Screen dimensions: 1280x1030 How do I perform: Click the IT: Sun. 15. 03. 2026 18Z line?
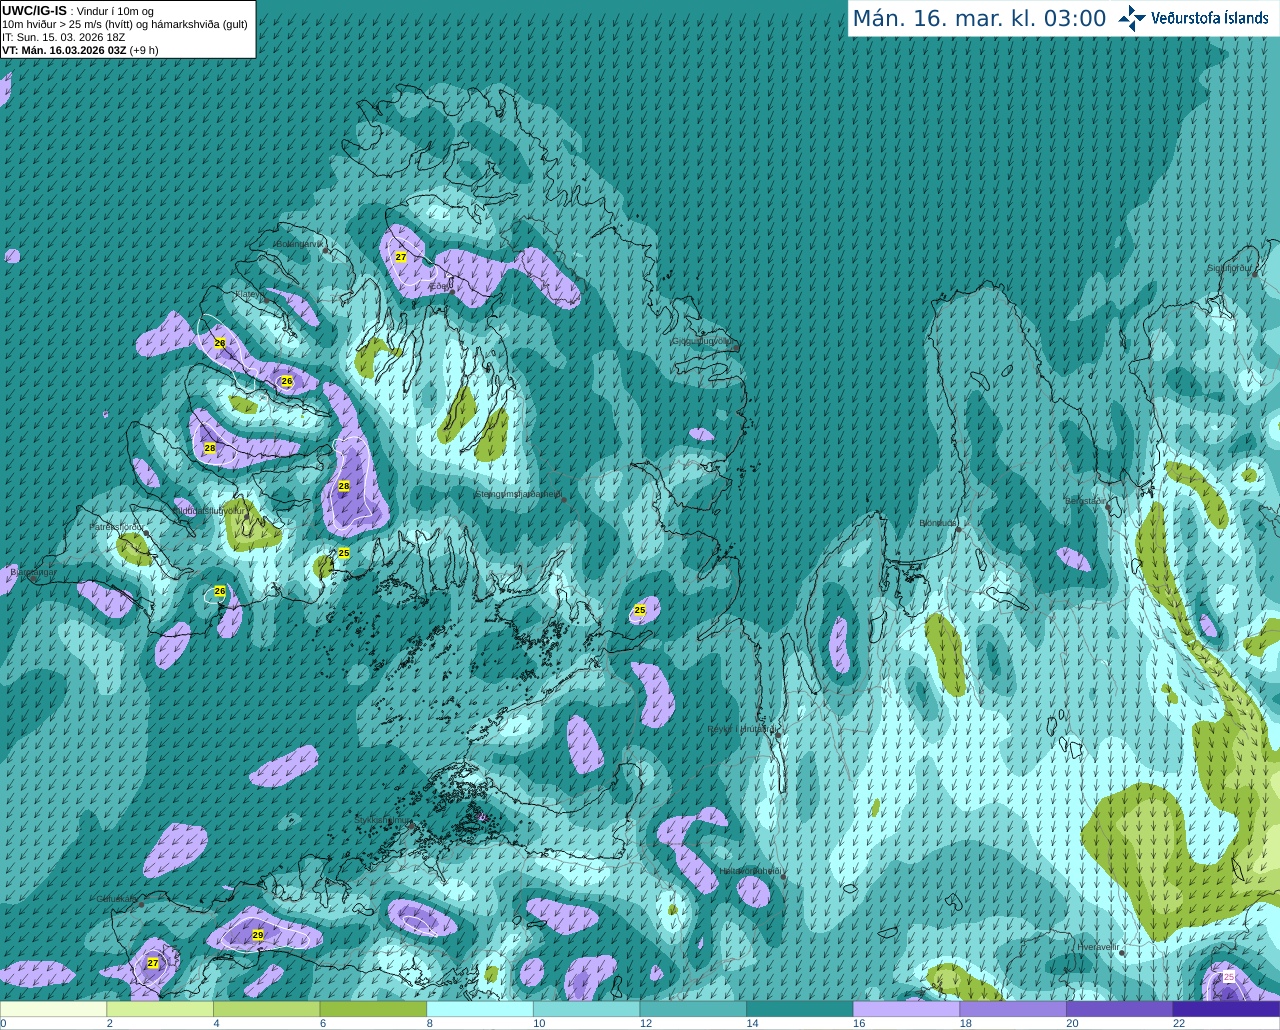(63, 37)
